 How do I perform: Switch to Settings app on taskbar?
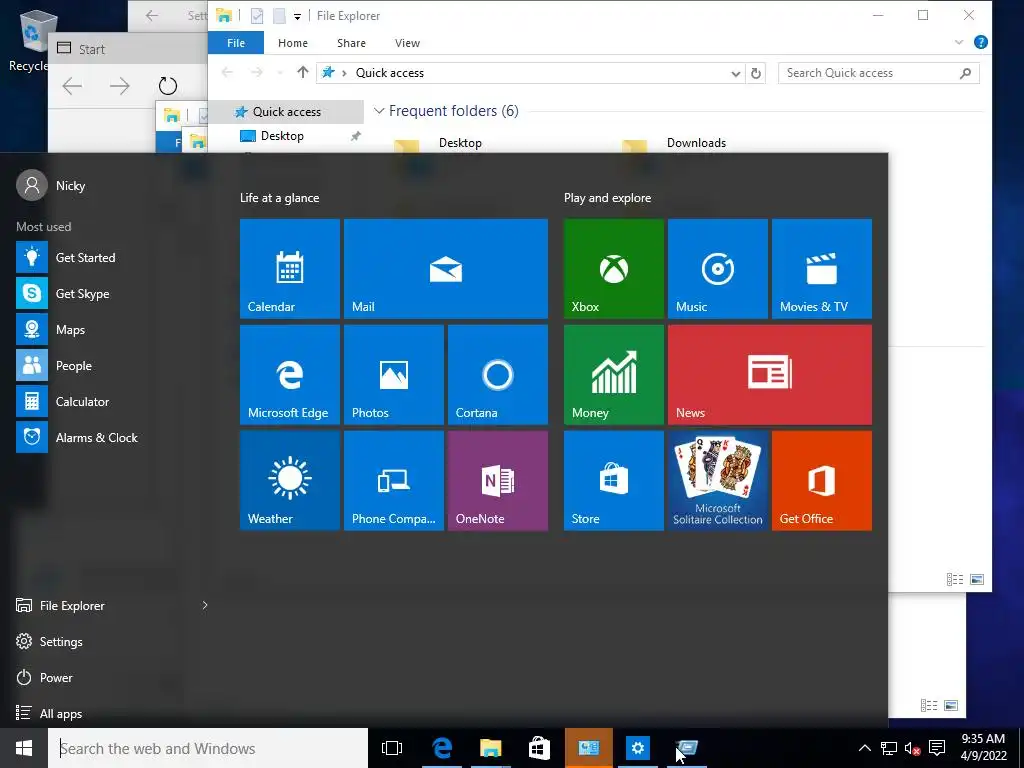(x=637, y=748)
